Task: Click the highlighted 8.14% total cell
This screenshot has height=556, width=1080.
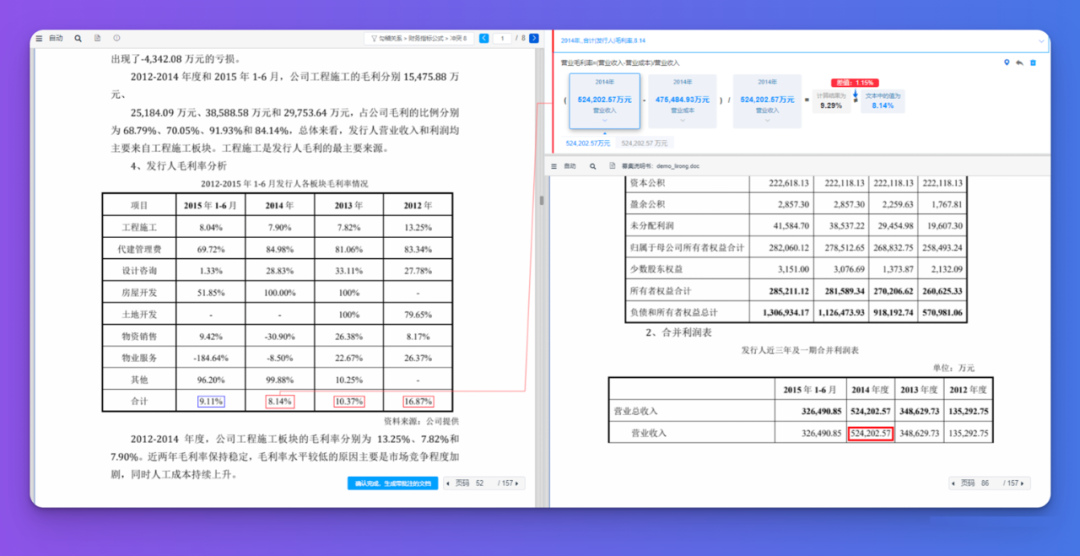Action: (x=280, y=401)
